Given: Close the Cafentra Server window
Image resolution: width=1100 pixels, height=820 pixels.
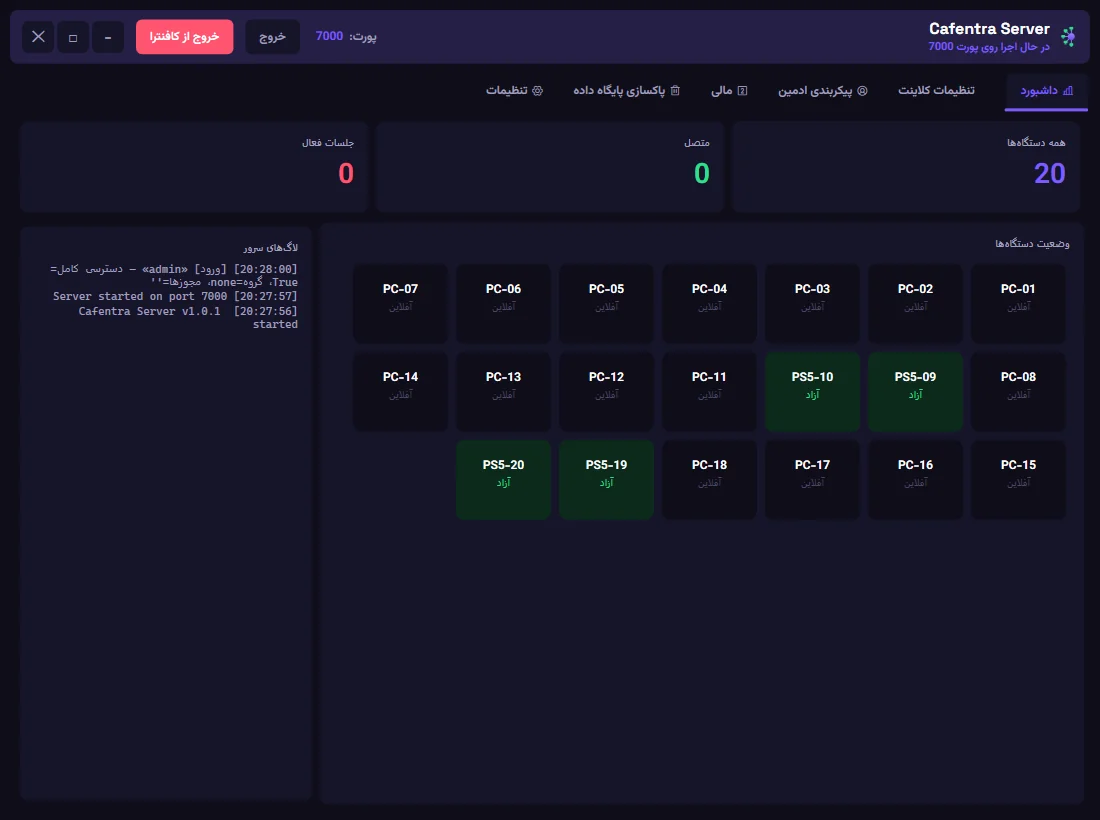Looking at the screenshot, I should coord(38,36).
